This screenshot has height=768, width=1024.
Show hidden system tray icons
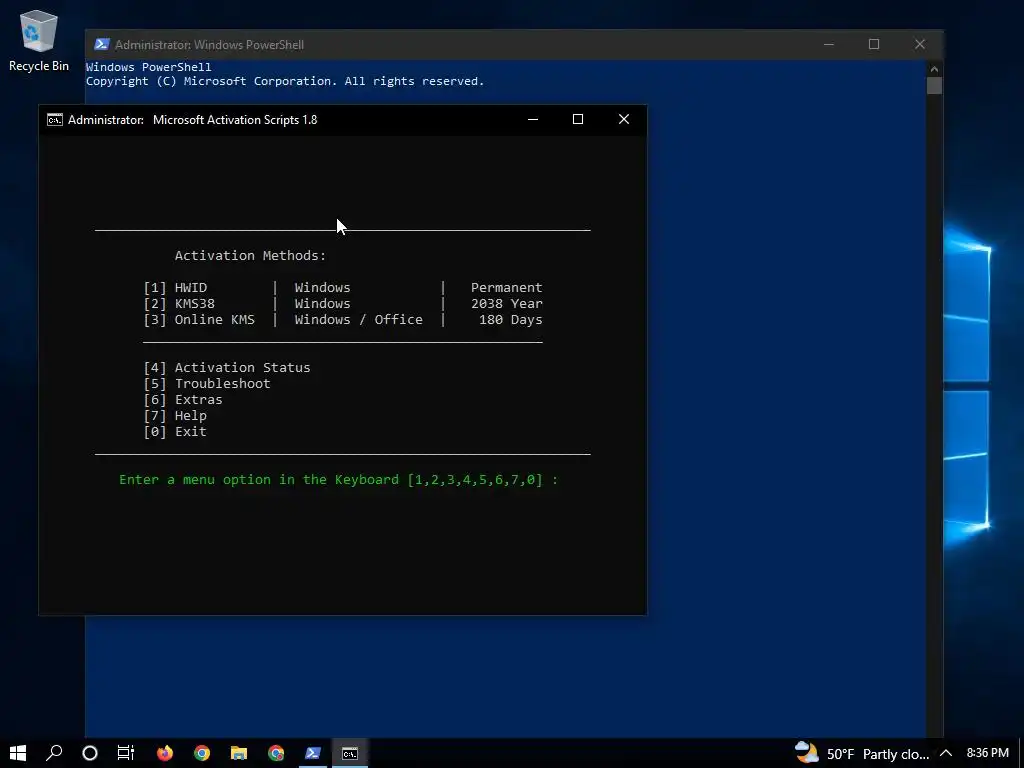[946, 754]
